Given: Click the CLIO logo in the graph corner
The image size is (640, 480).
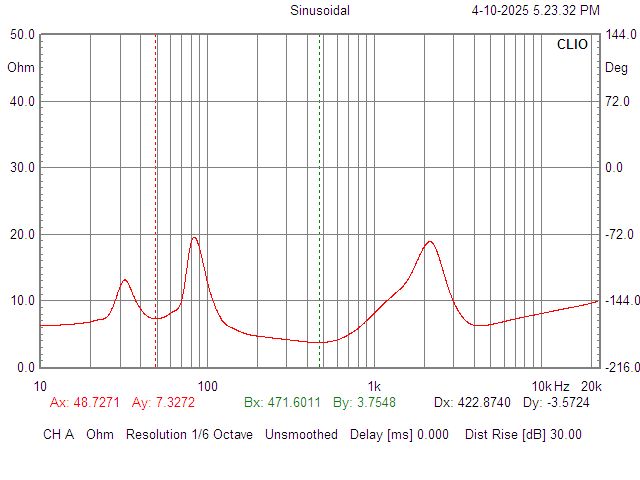Looking at the screenshot, I should 573,45.
